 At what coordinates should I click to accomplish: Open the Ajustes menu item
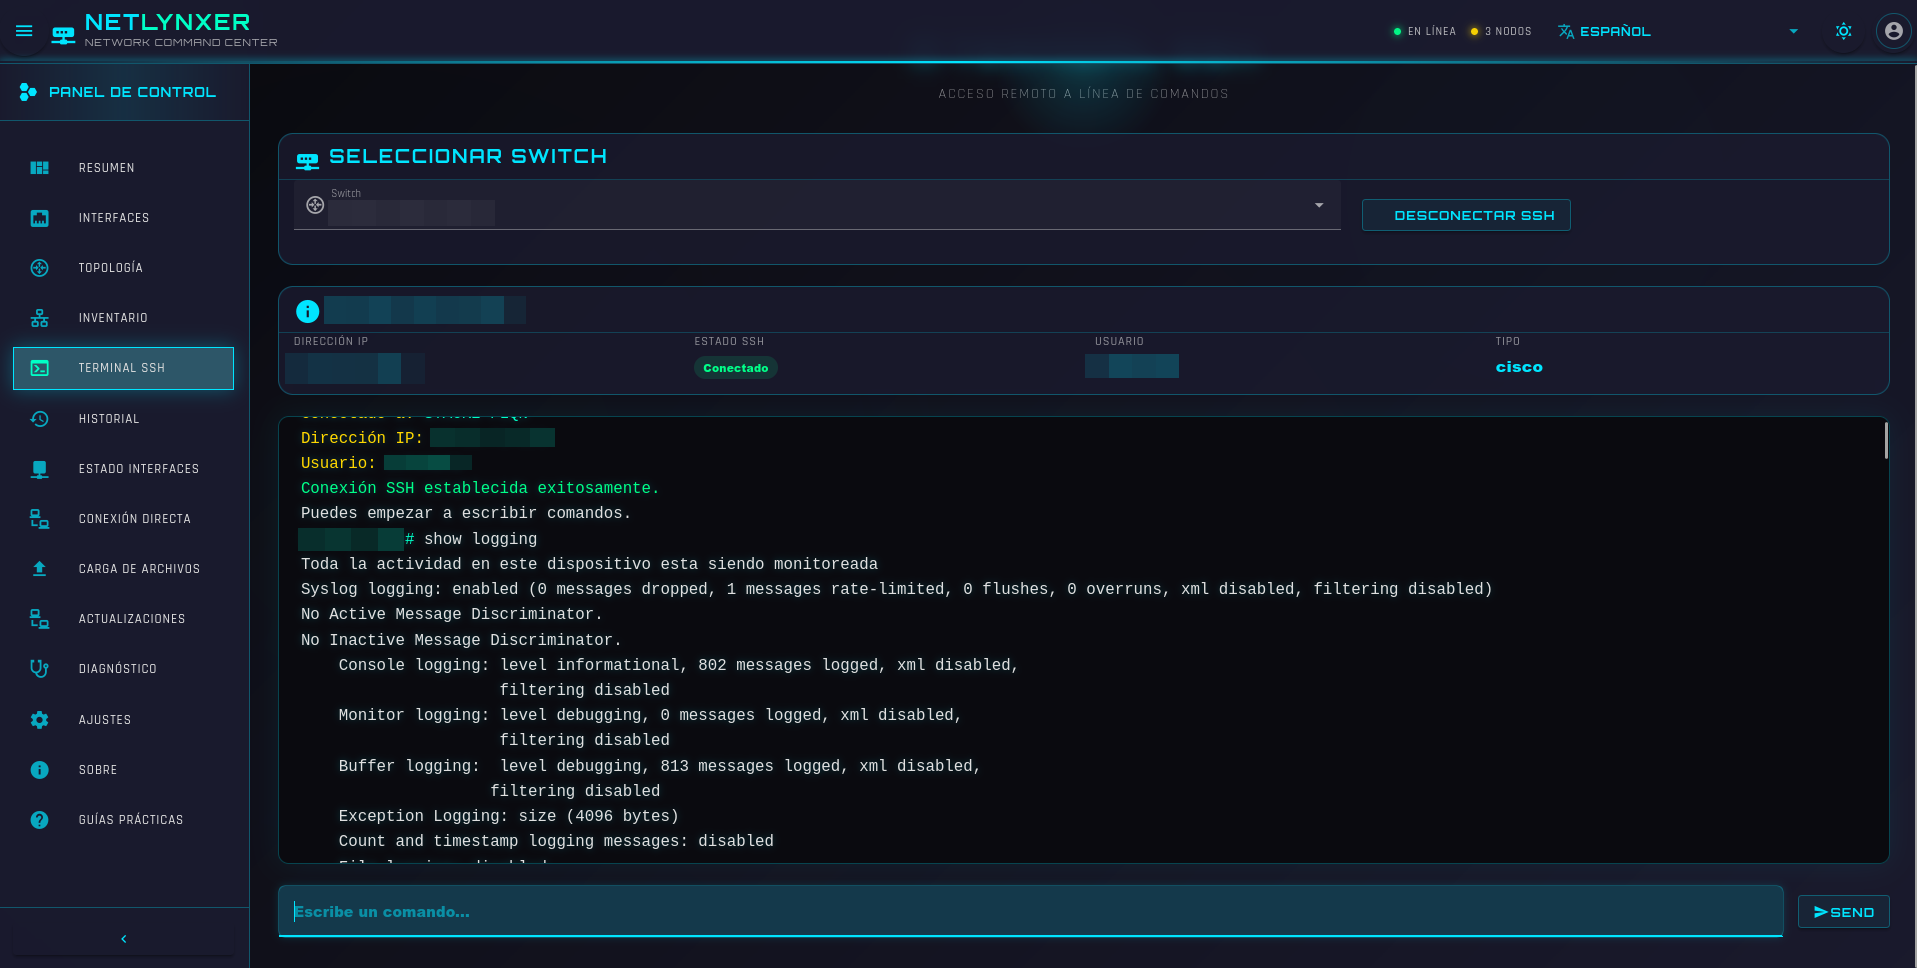click(x=105, y=719)
